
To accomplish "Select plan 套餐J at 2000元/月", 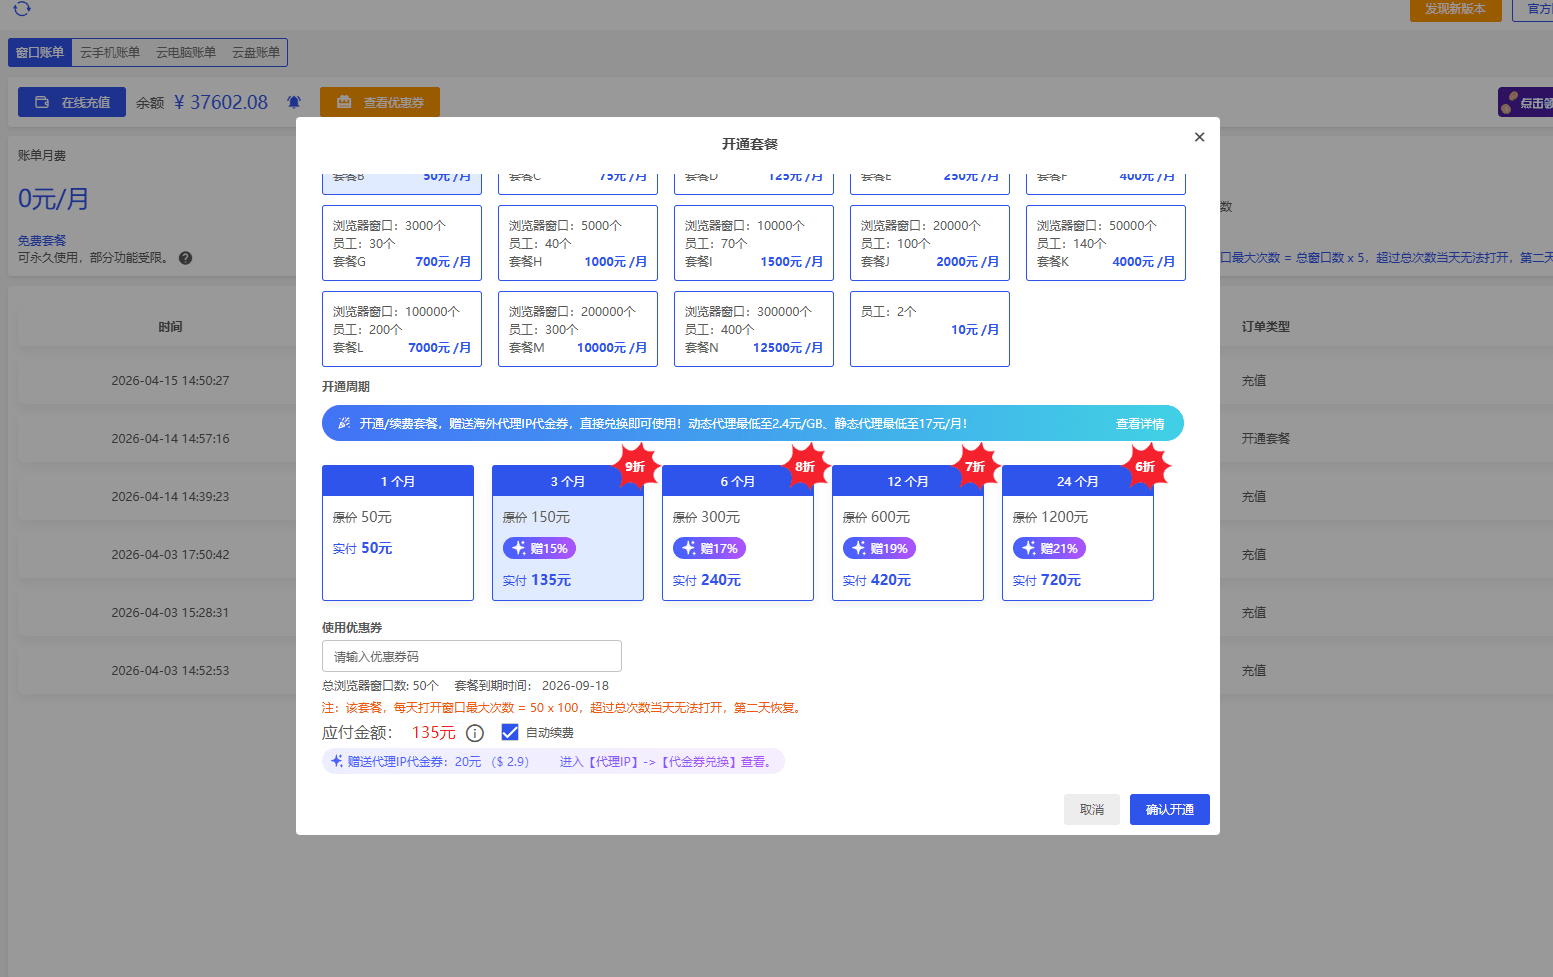I will 930,243.
